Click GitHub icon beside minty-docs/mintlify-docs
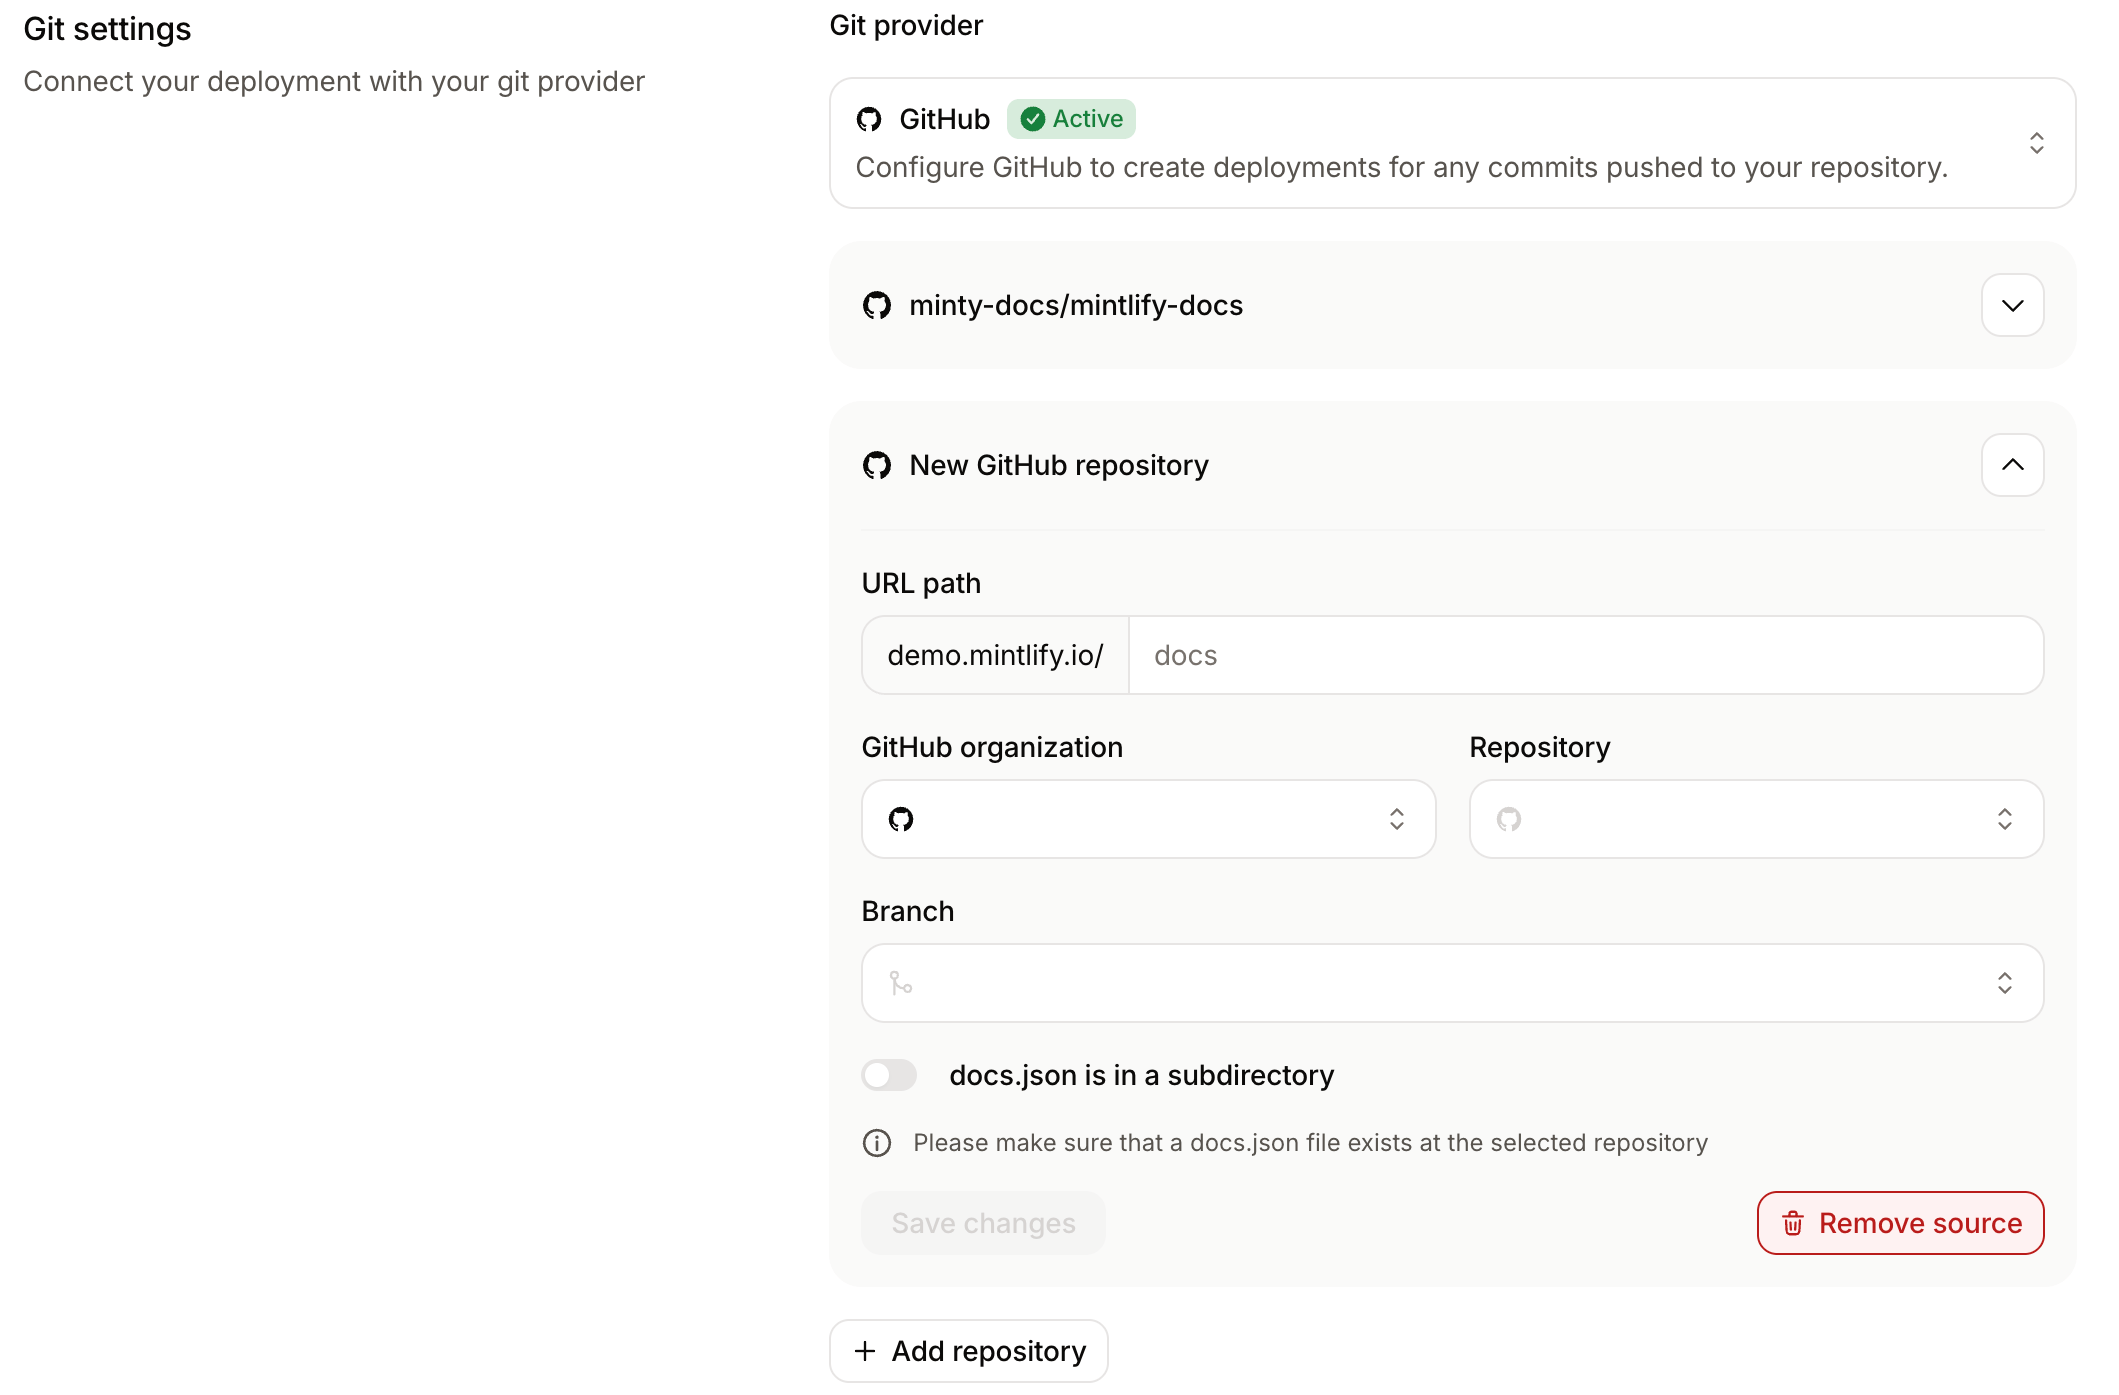 click(877, 305)
